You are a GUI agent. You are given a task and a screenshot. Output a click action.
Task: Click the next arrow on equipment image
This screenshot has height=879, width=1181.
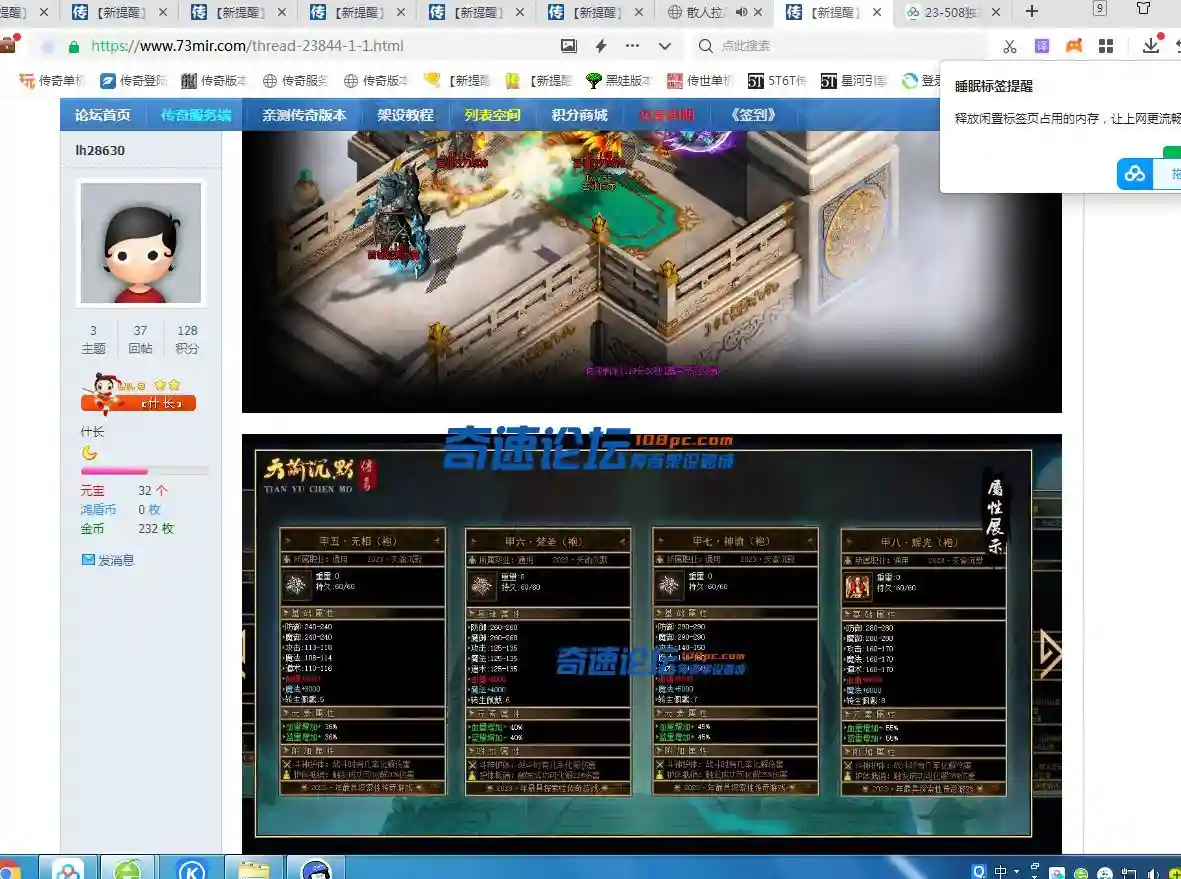(x=1050, y=652)
